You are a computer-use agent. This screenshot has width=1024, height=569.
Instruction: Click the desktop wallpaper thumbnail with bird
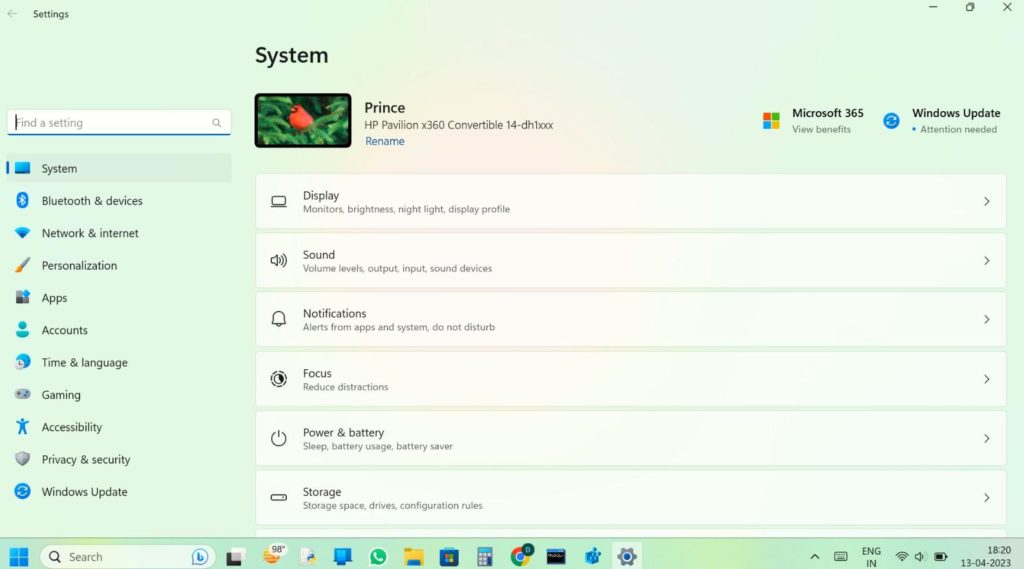pos(303,121)
